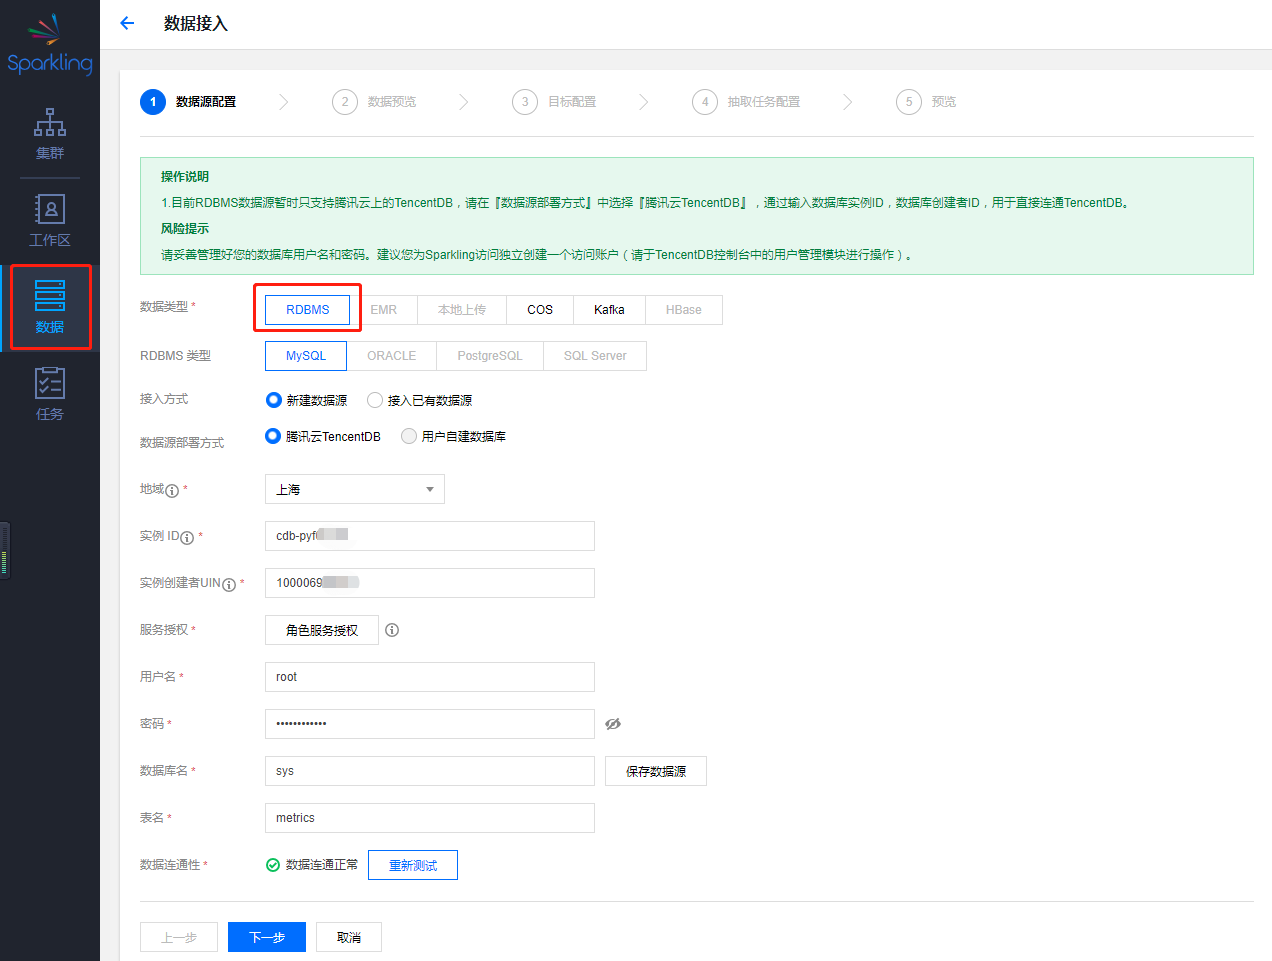
Task: Switch to the COS data type tab
Action: pyautogui.click(x=539, y=310)
